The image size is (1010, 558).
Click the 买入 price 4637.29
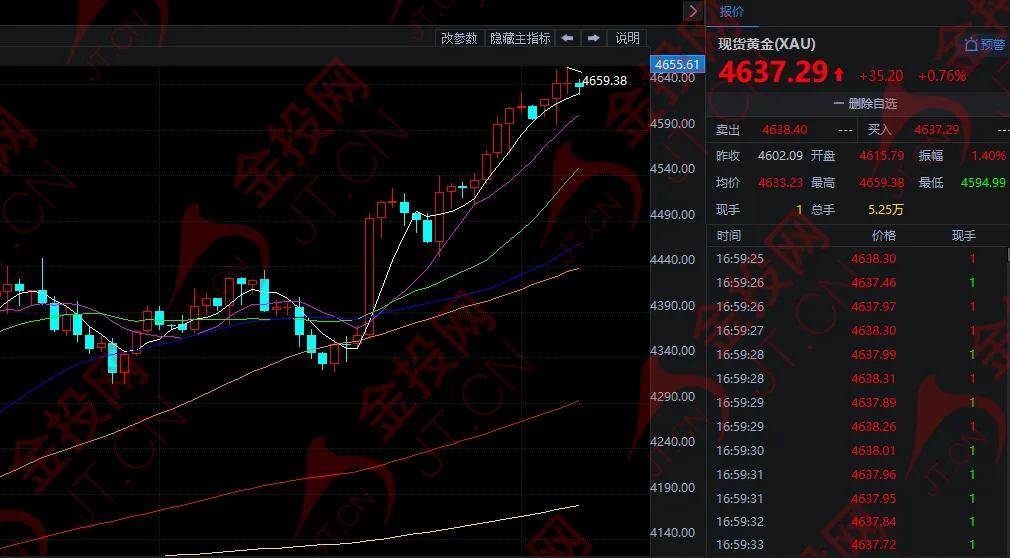pyautogui.click(x=936, y=130)
